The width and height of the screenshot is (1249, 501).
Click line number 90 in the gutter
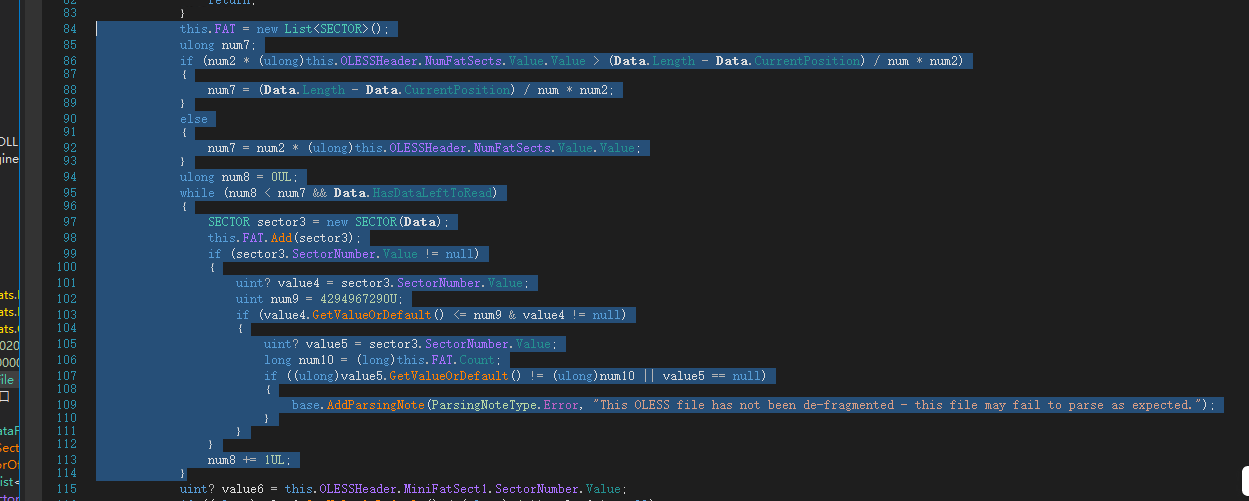(x=69, y=119)
